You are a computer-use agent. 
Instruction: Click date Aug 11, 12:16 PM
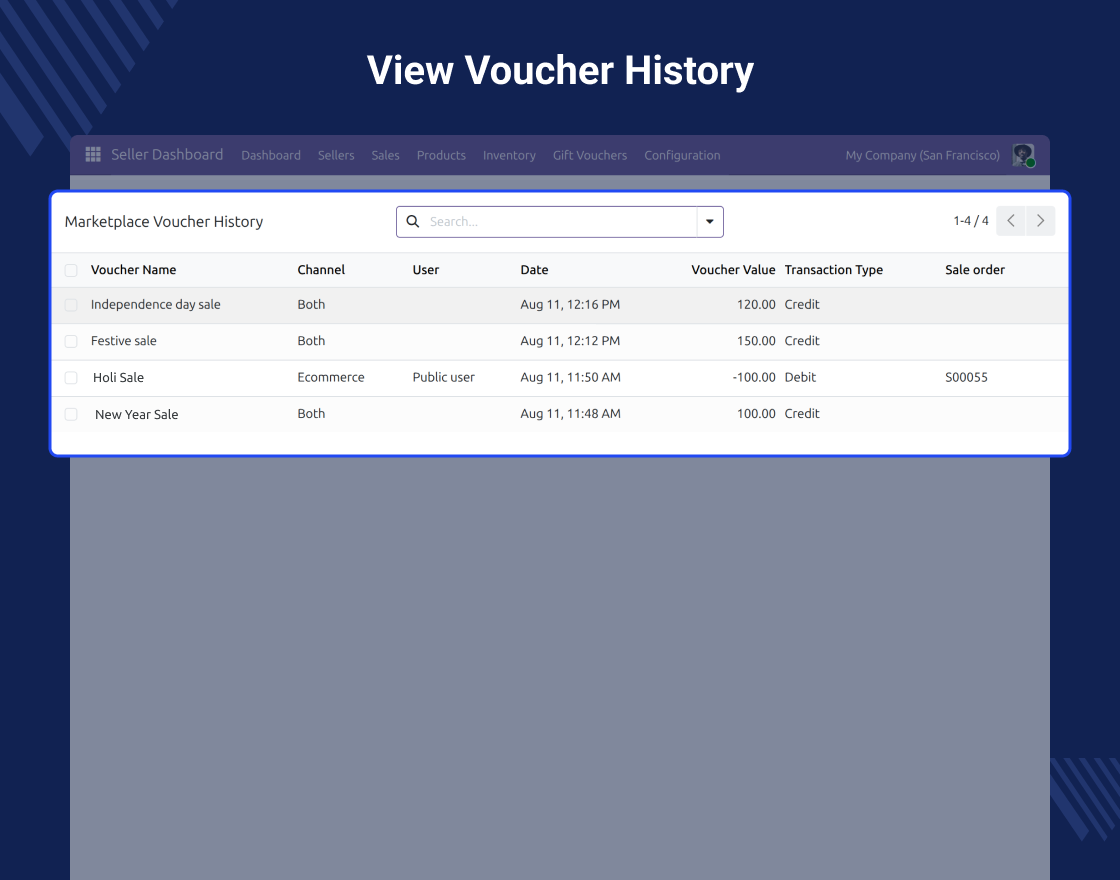click(x=570, y=304)
